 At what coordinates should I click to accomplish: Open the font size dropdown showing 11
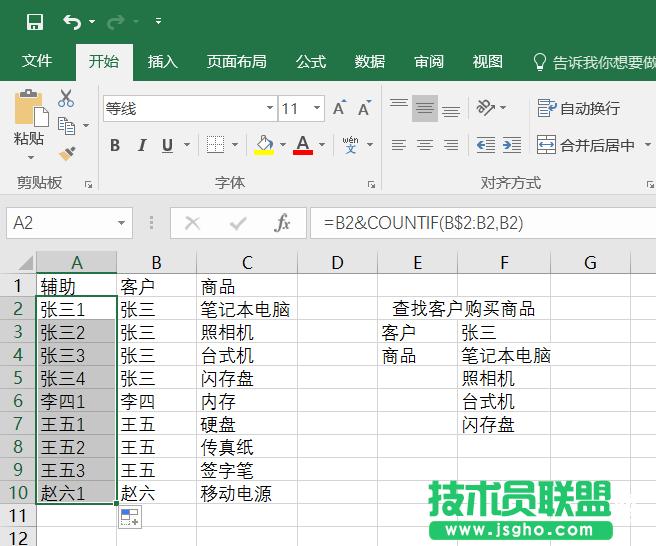[x=317, y=108]
